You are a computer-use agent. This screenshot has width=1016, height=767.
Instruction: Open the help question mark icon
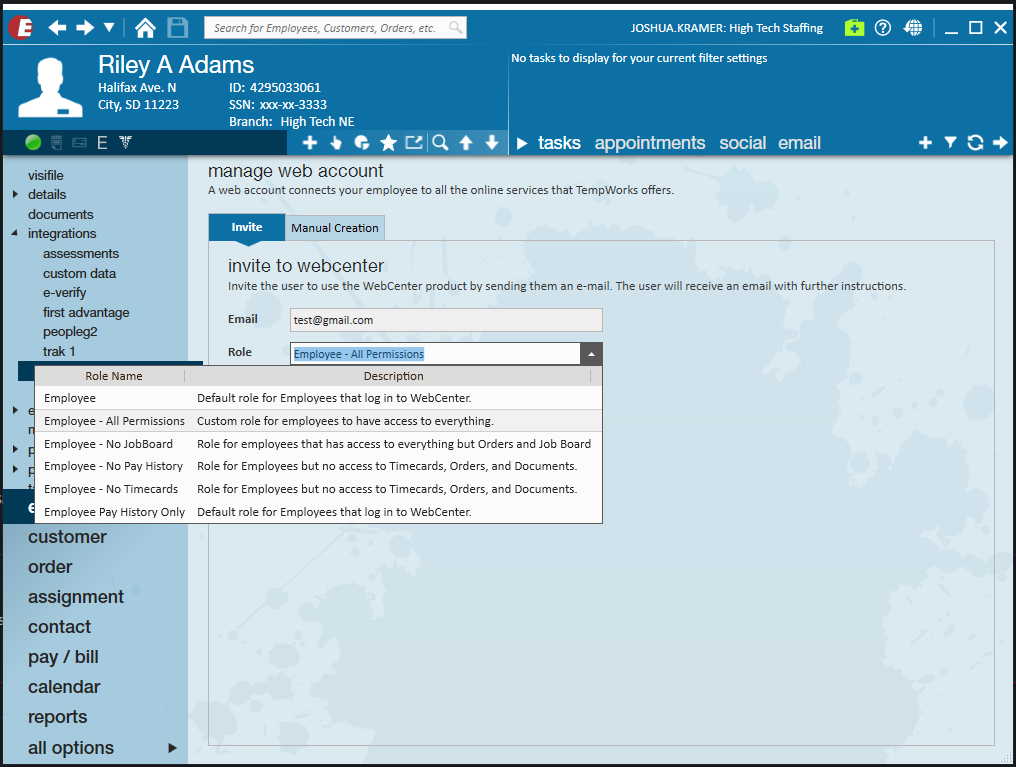[883, 27]
